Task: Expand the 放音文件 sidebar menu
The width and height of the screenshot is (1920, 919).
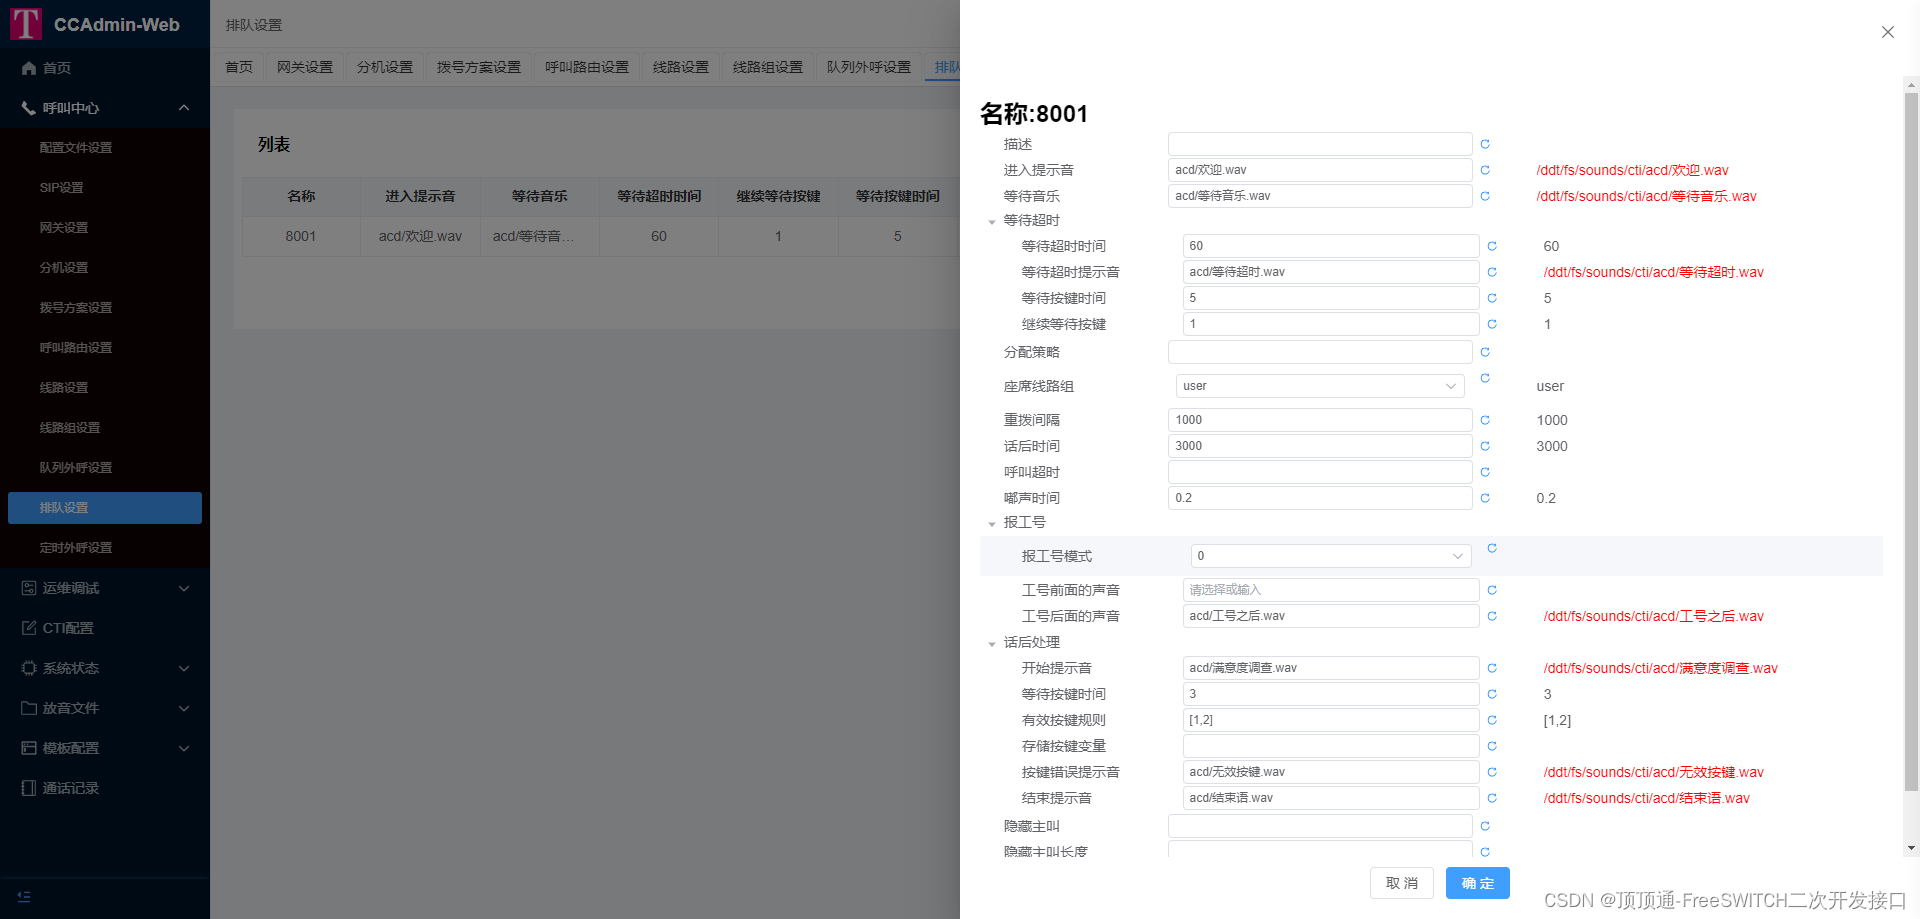Action: pos(105,708)
